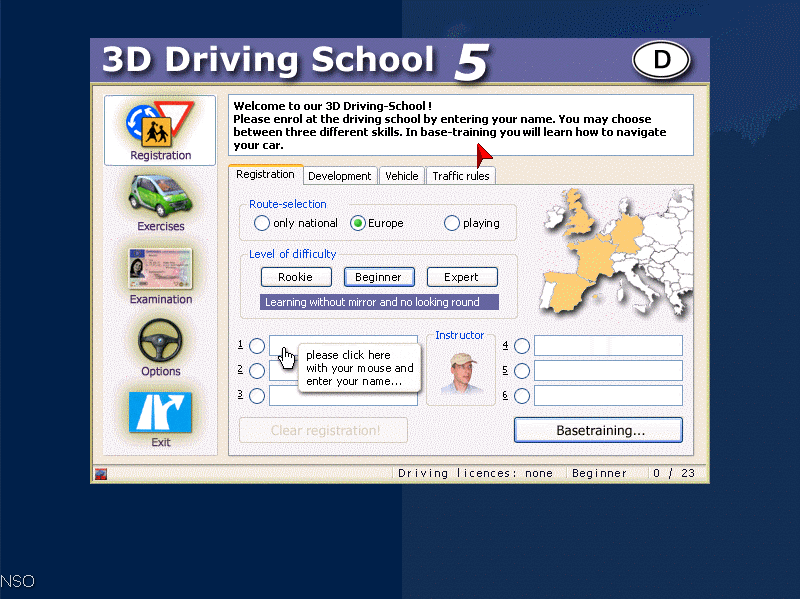Switch to the Vehicle tab
800x599 pixels.
402,176
